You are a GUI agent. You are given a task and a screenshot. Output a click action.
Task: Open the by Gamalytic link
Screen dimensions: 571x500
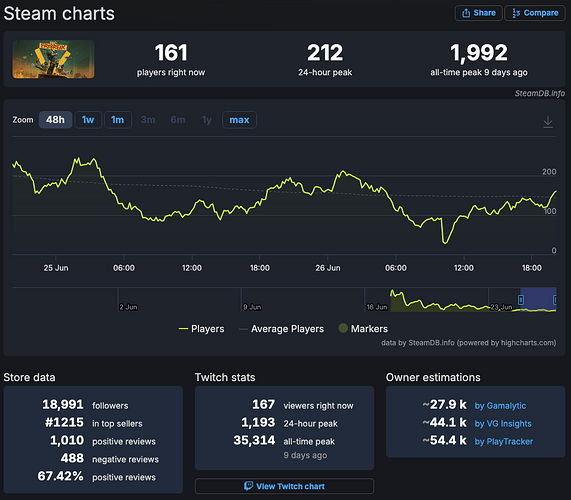coord(500,405)
